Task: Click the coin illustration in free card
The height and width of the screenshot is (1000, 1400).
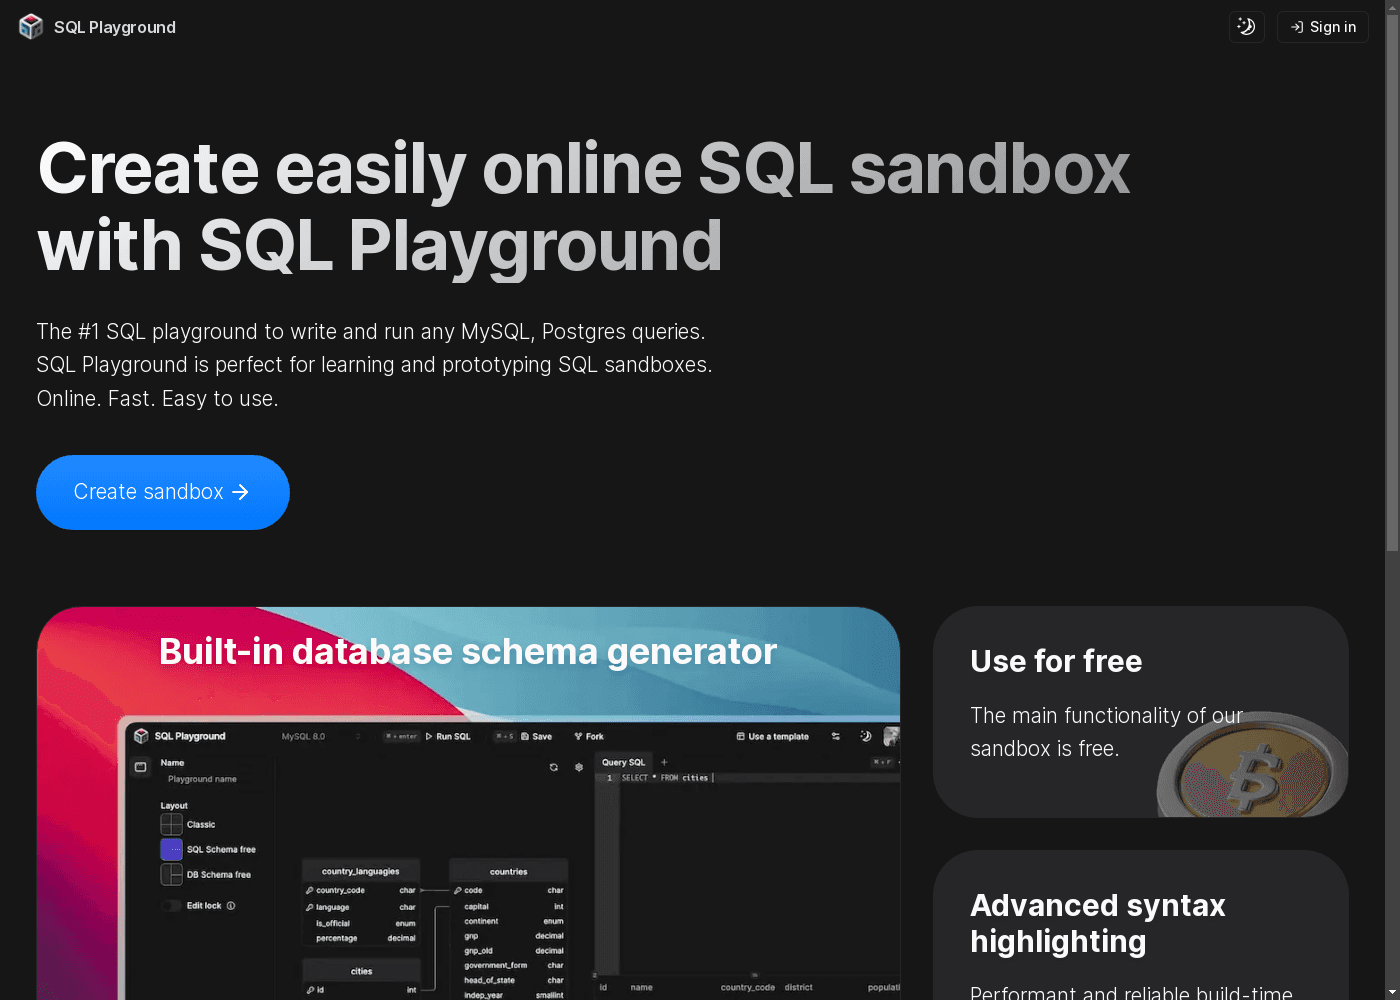Action: pyautogui.click(x=1252, y=763)
